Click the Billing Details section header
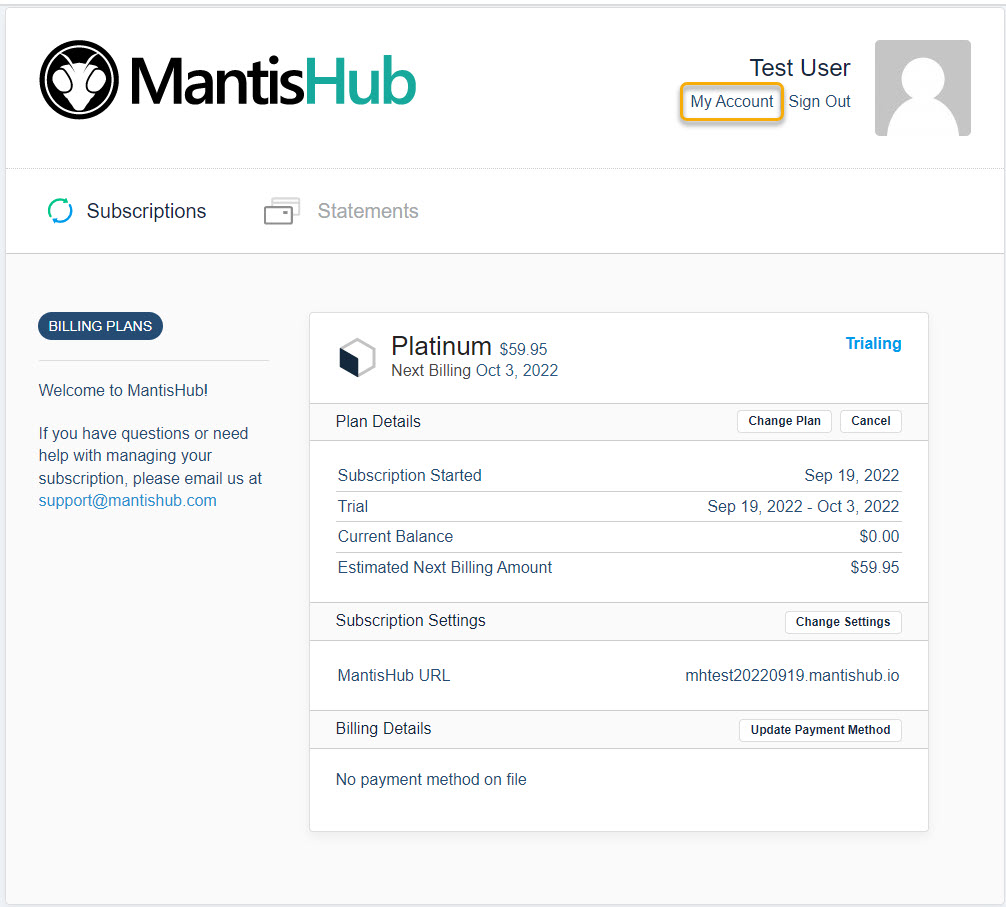 point(383,729)
